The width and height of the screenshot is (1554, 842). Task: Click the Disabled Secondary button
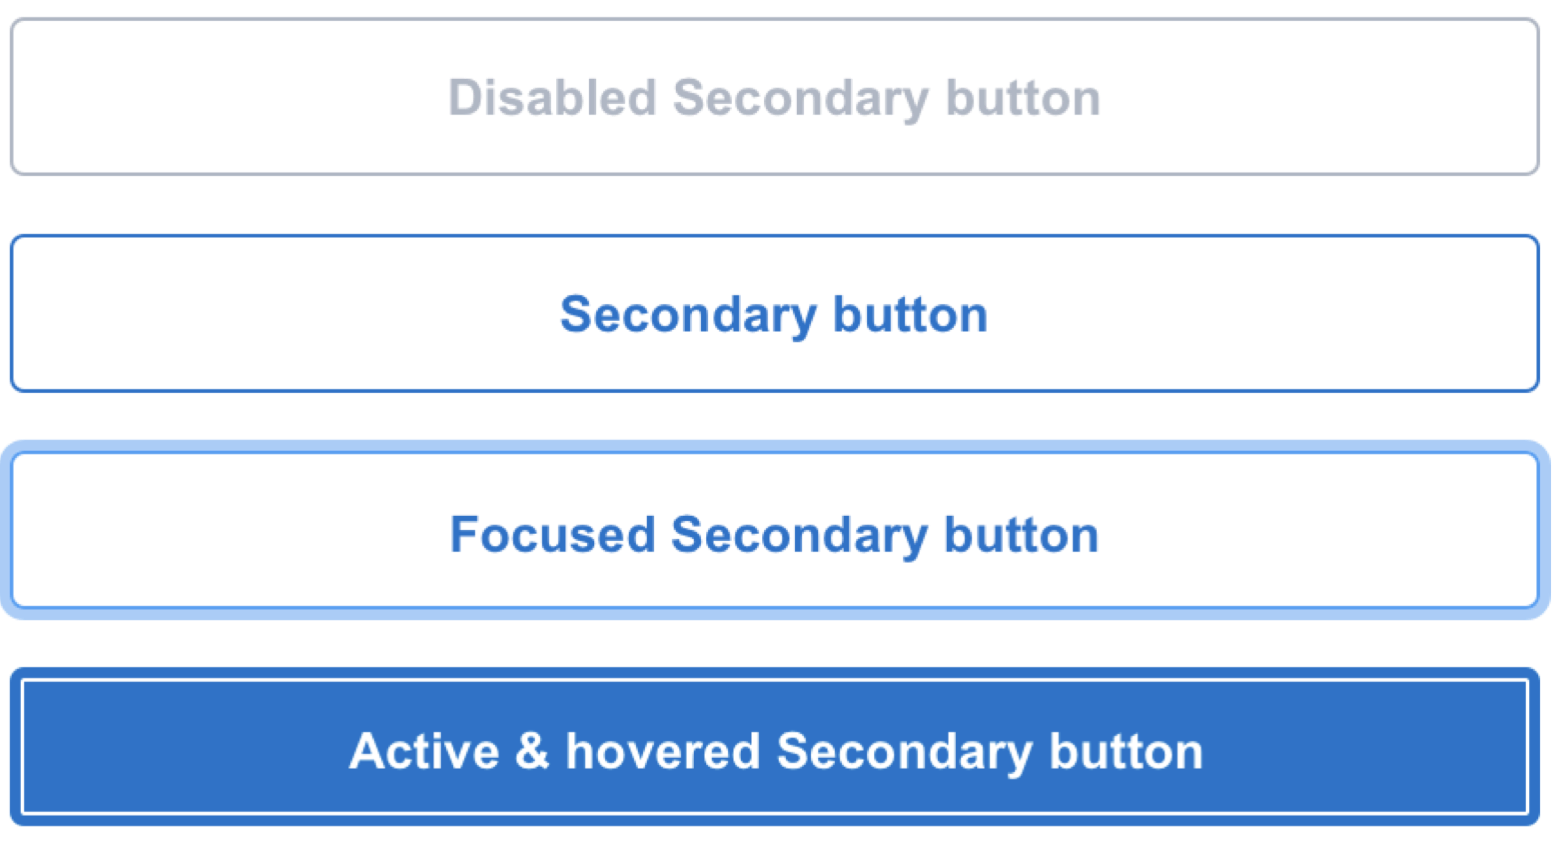(774, 97)
